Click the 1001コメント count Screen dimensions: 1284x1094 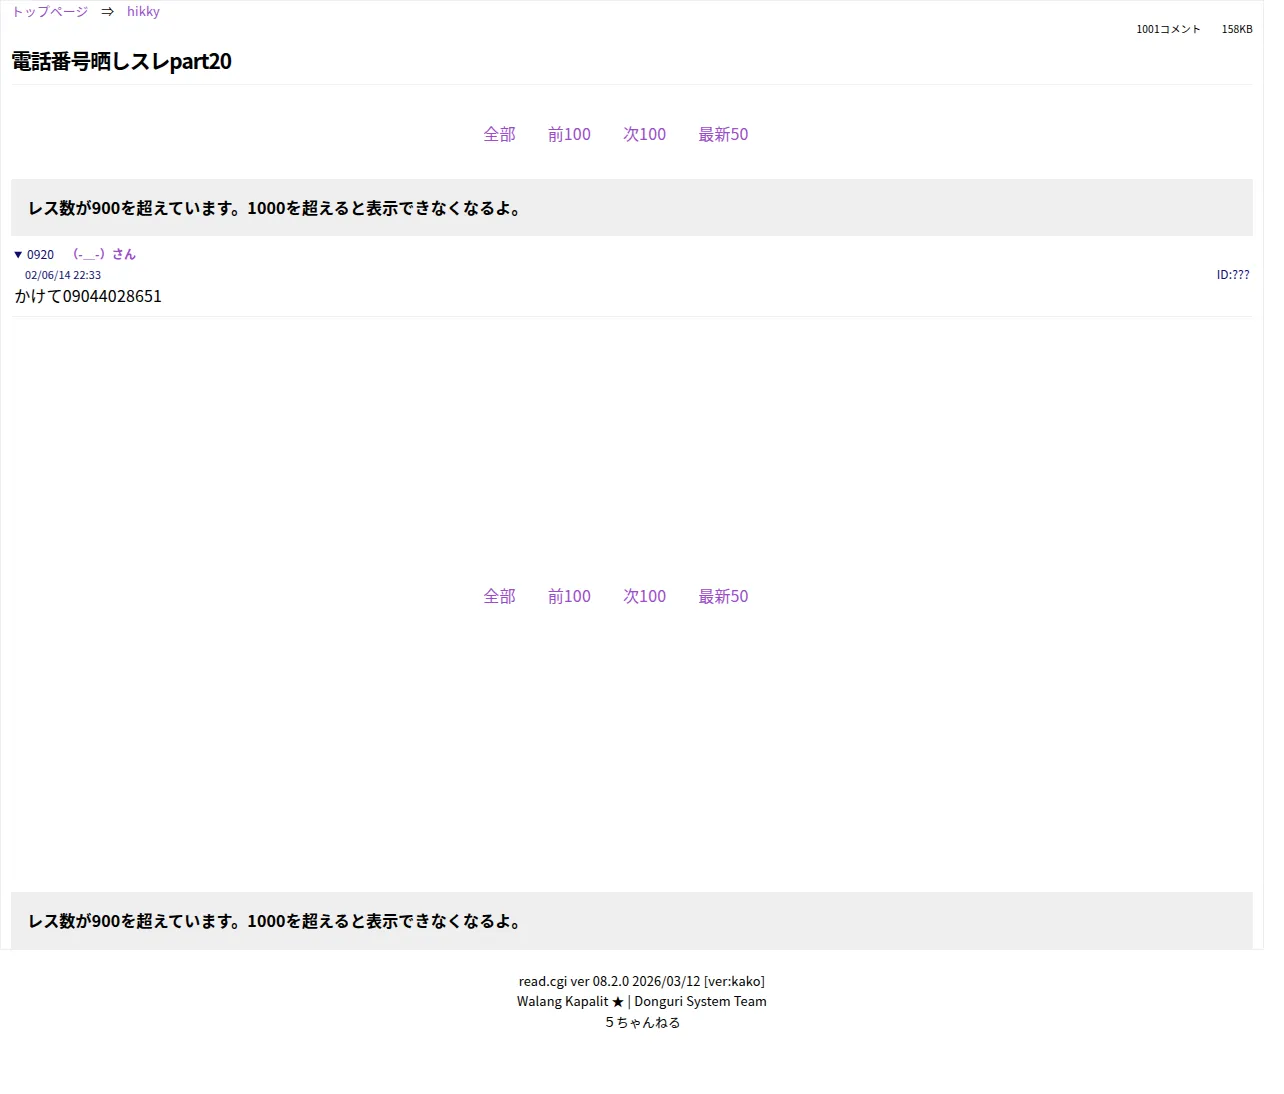pyautogui.click(x=1168, y=29)
